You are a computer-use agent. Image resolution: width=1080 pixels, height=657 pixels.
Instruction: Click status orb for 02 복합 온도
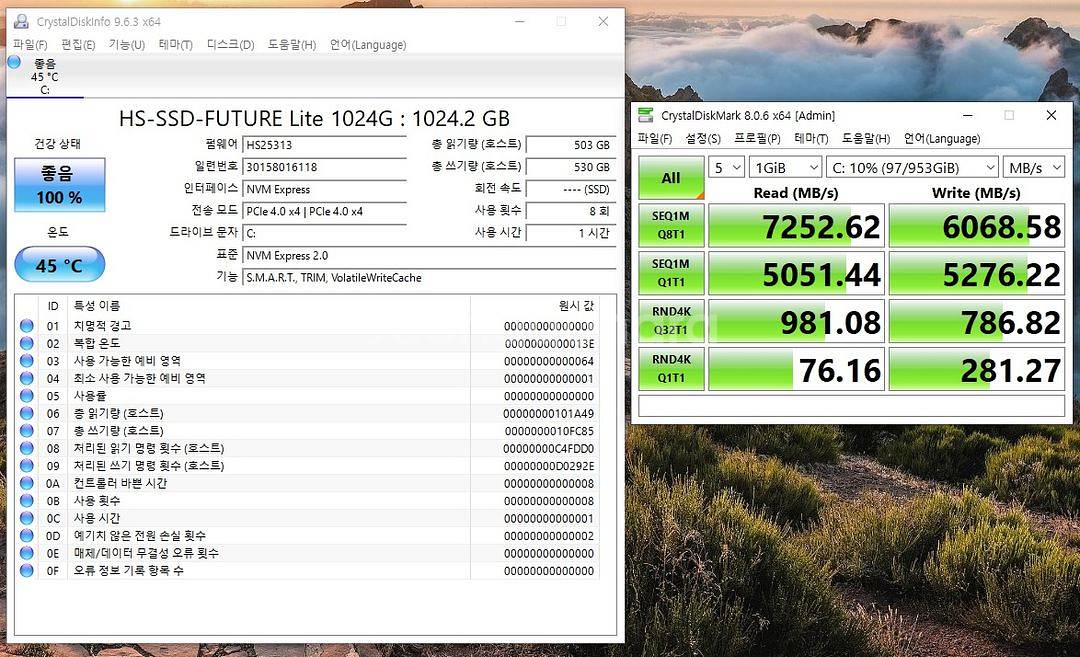(x=27, y=343)
